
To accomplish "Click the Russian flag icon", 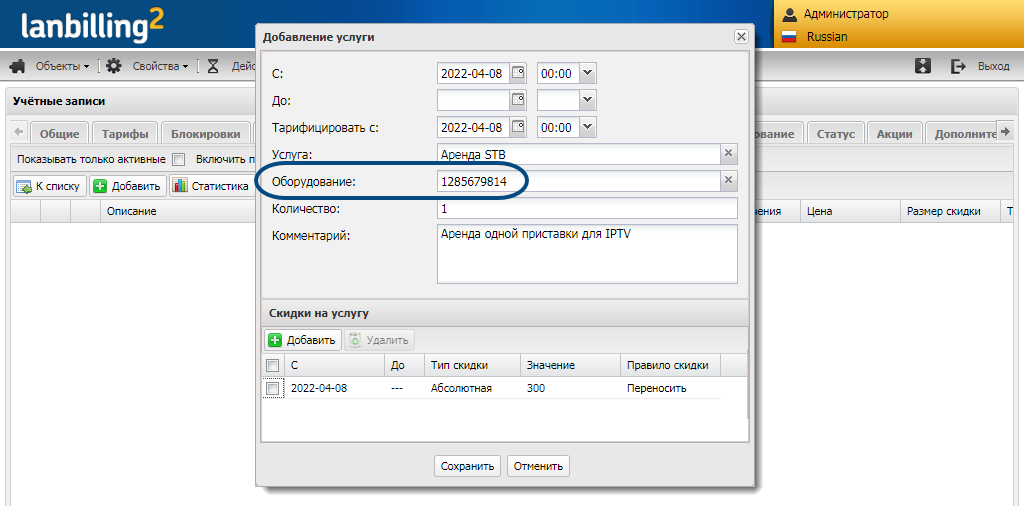I will (x=790, y=37).
